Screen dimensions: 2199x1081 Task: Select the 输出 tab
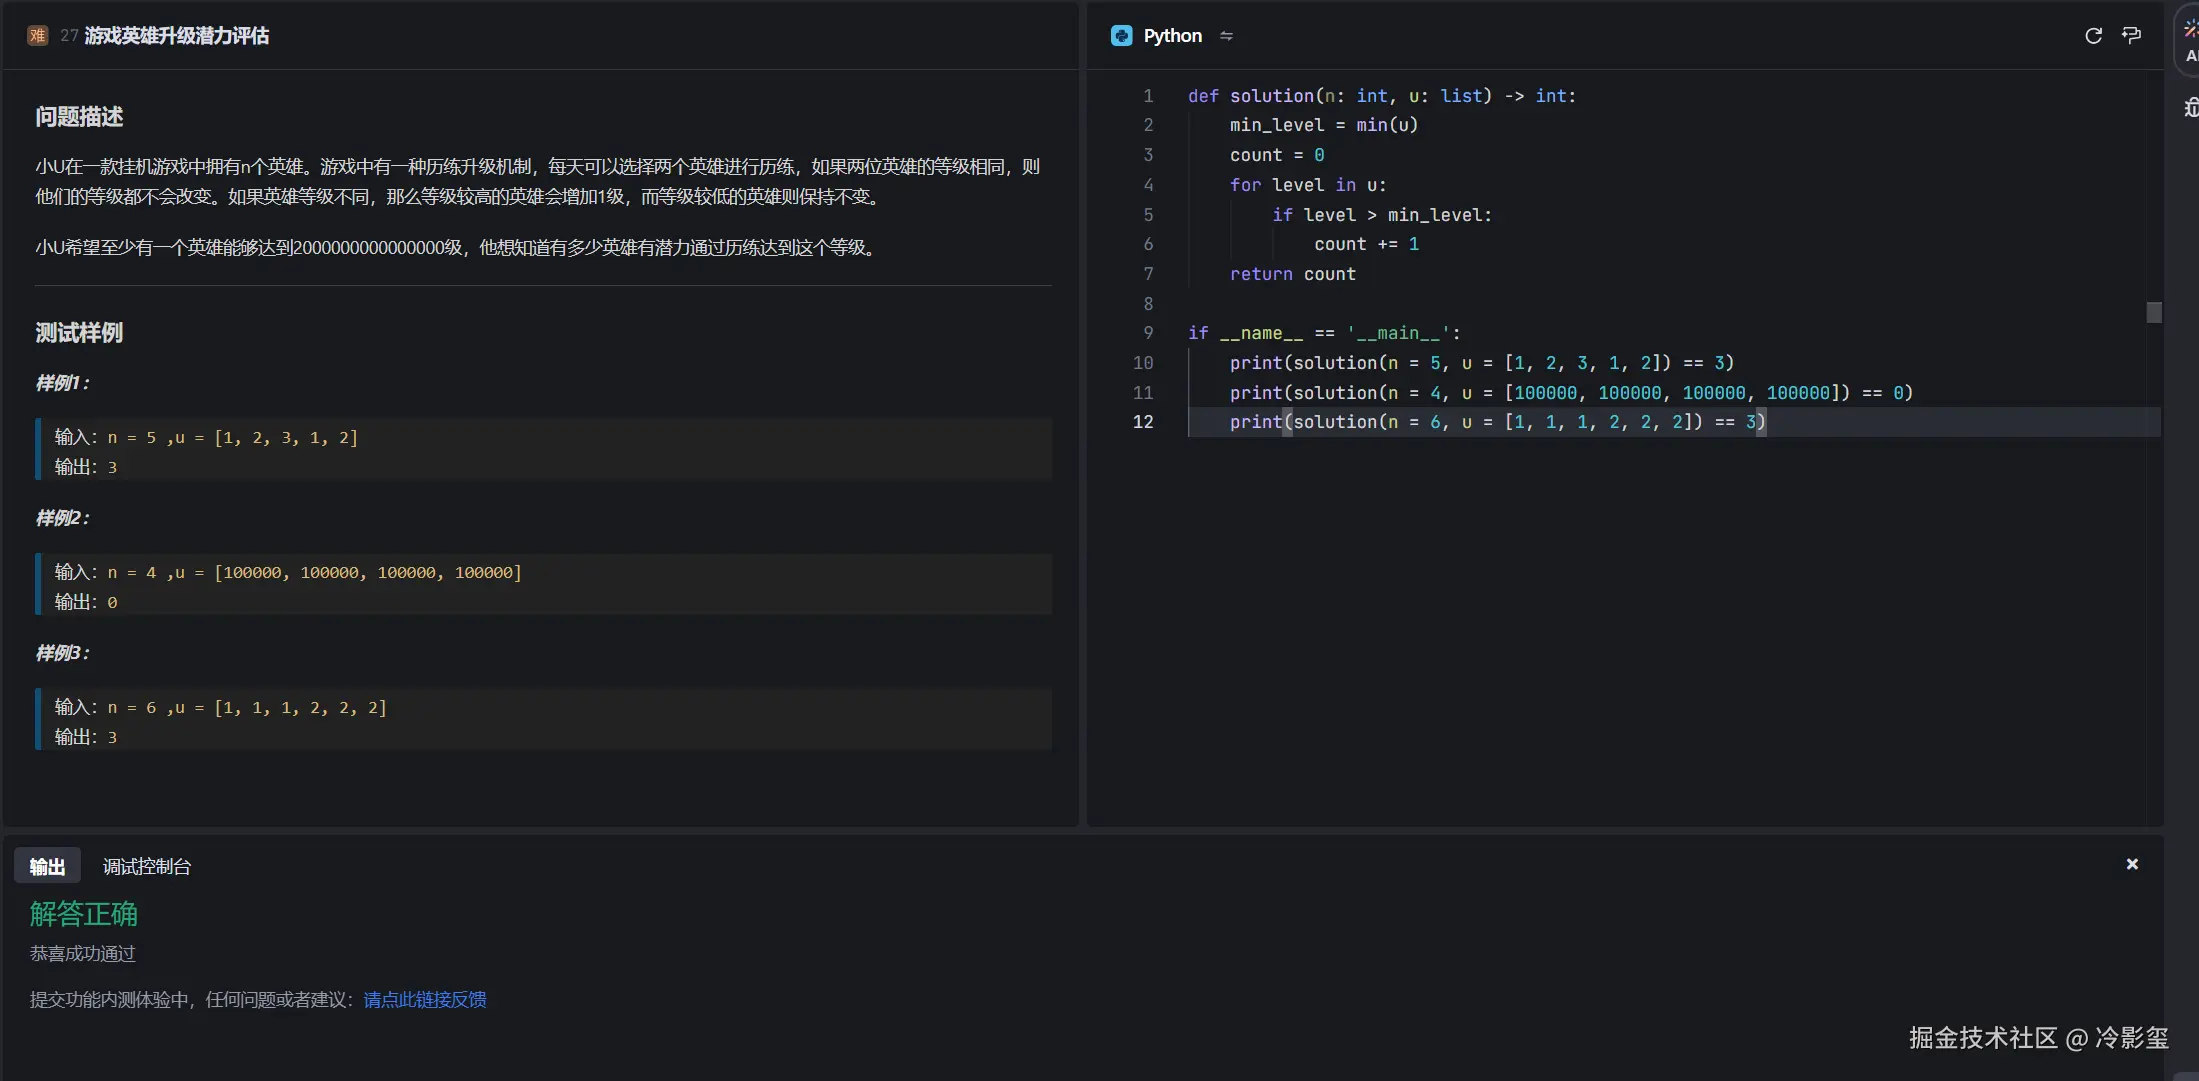tap(47, 867)
